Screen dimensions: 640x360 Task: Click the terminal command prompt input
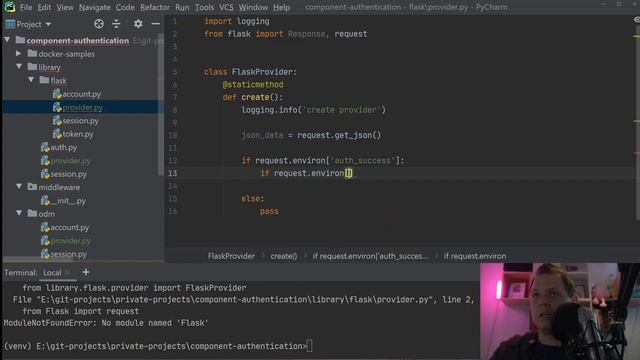click(x=309, y=346)
